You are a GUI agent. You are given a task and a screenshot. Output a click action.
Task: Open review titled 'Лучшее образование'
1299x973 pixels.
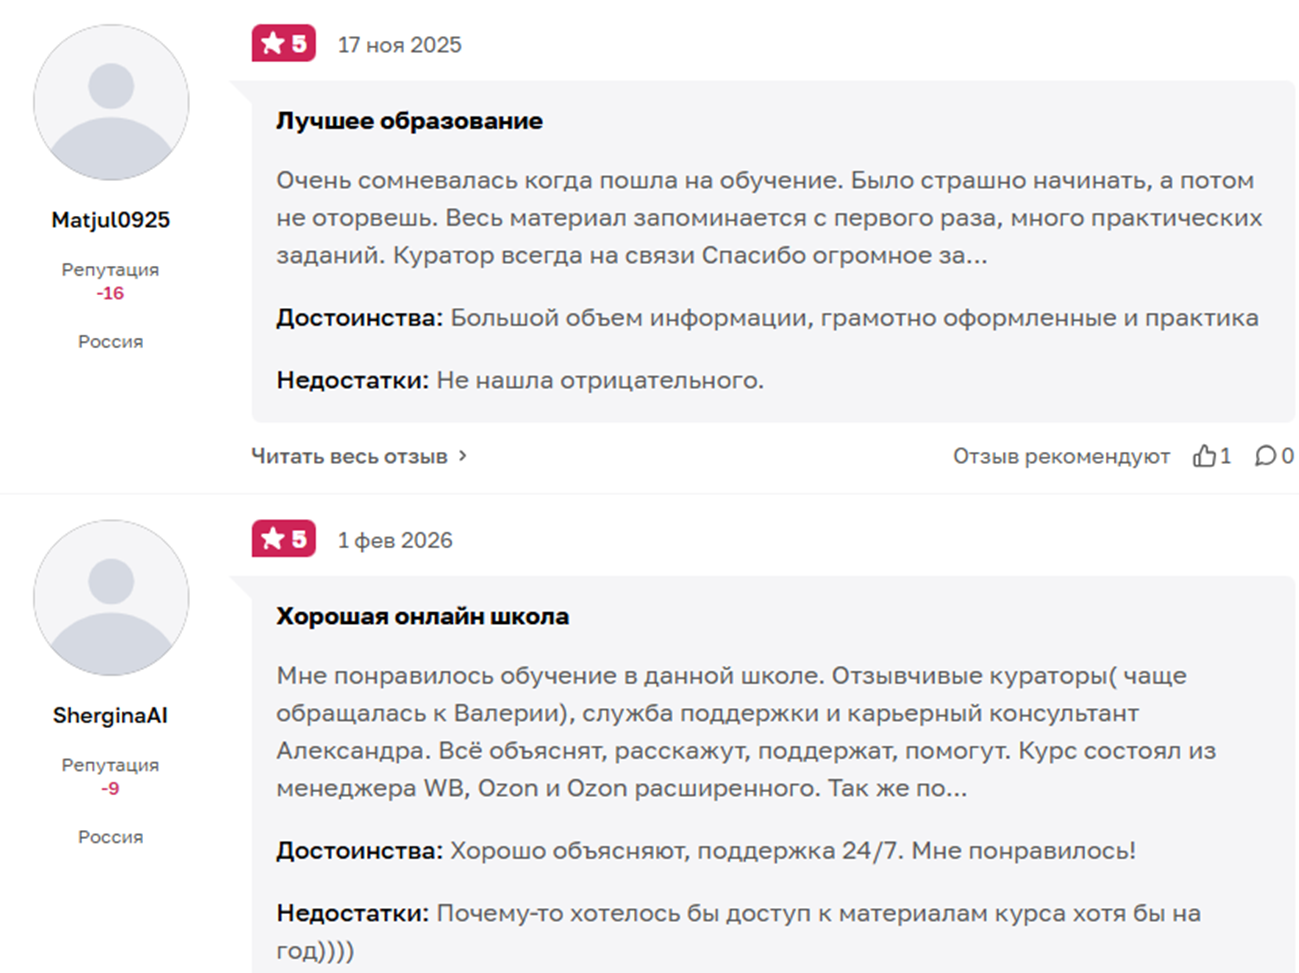click(409, 121)
